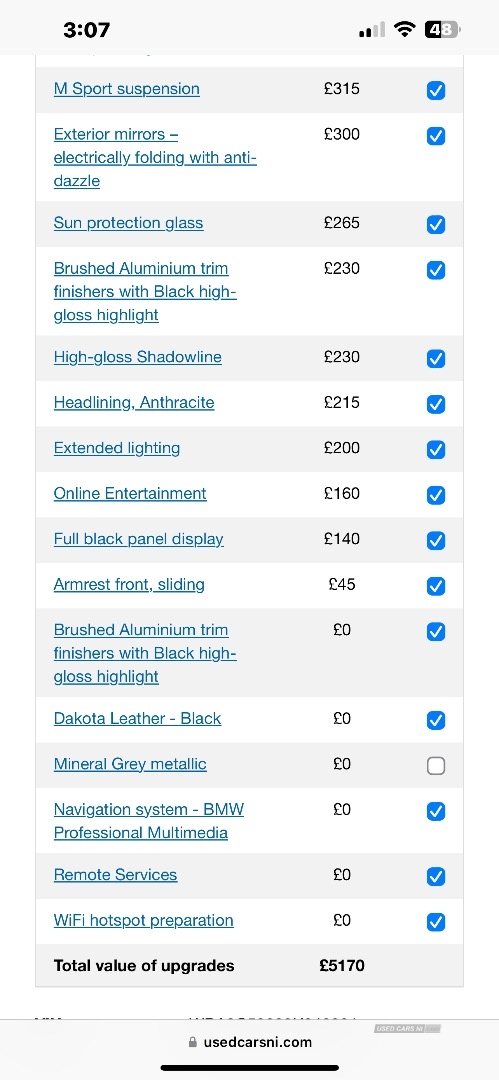This screenshot has width=499, height=1080.
Task: Open the Exterior mirrors electrically folding link
Action: [x=155, y=158]
